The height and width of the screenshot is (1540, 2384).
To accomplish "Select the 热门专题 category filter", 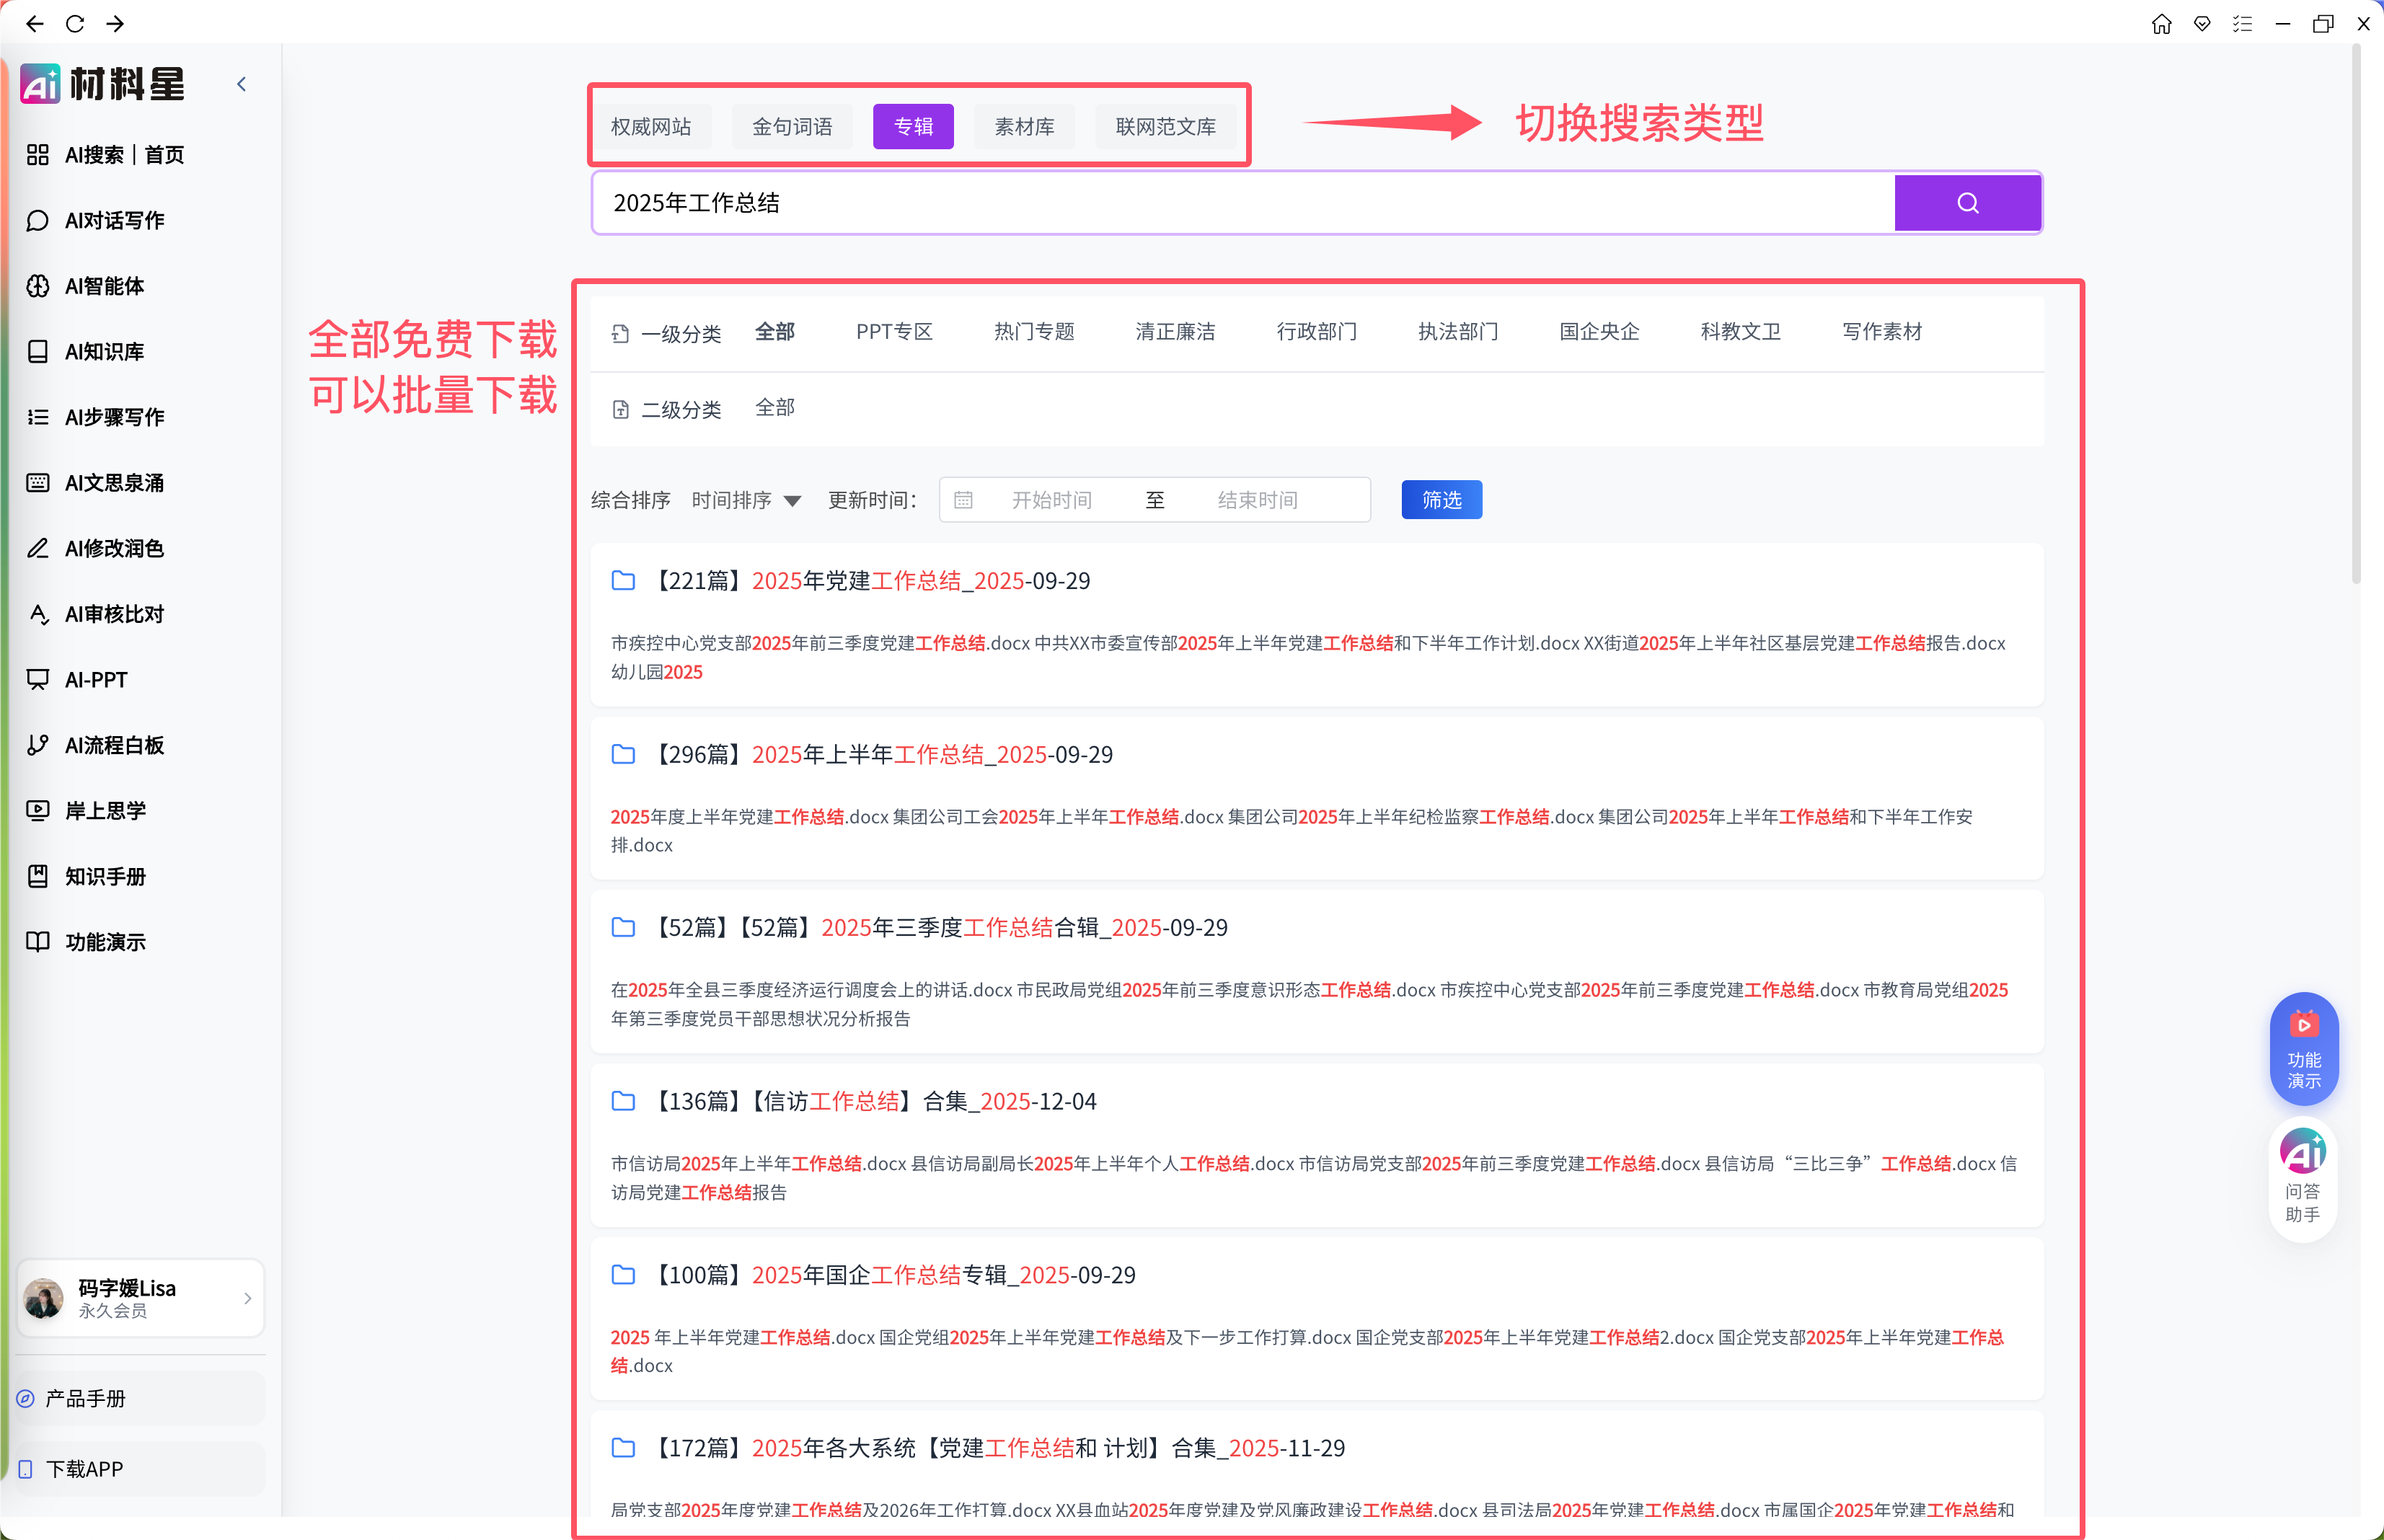I will (1034, 332).
